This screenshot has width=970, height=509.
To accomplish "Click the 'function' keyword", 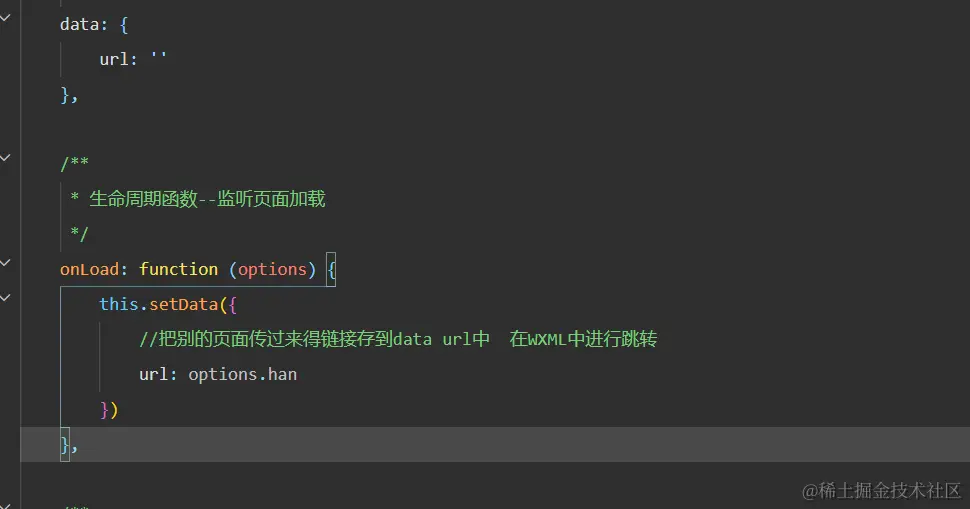I will 178,269.
